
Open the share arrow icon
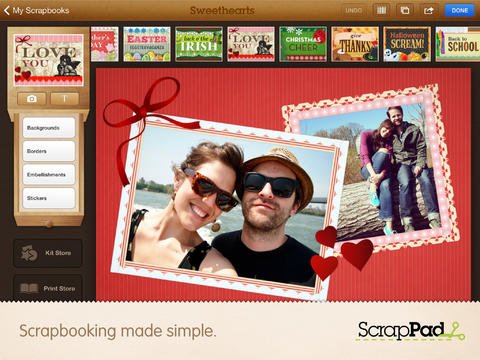[x=429, y=11]
